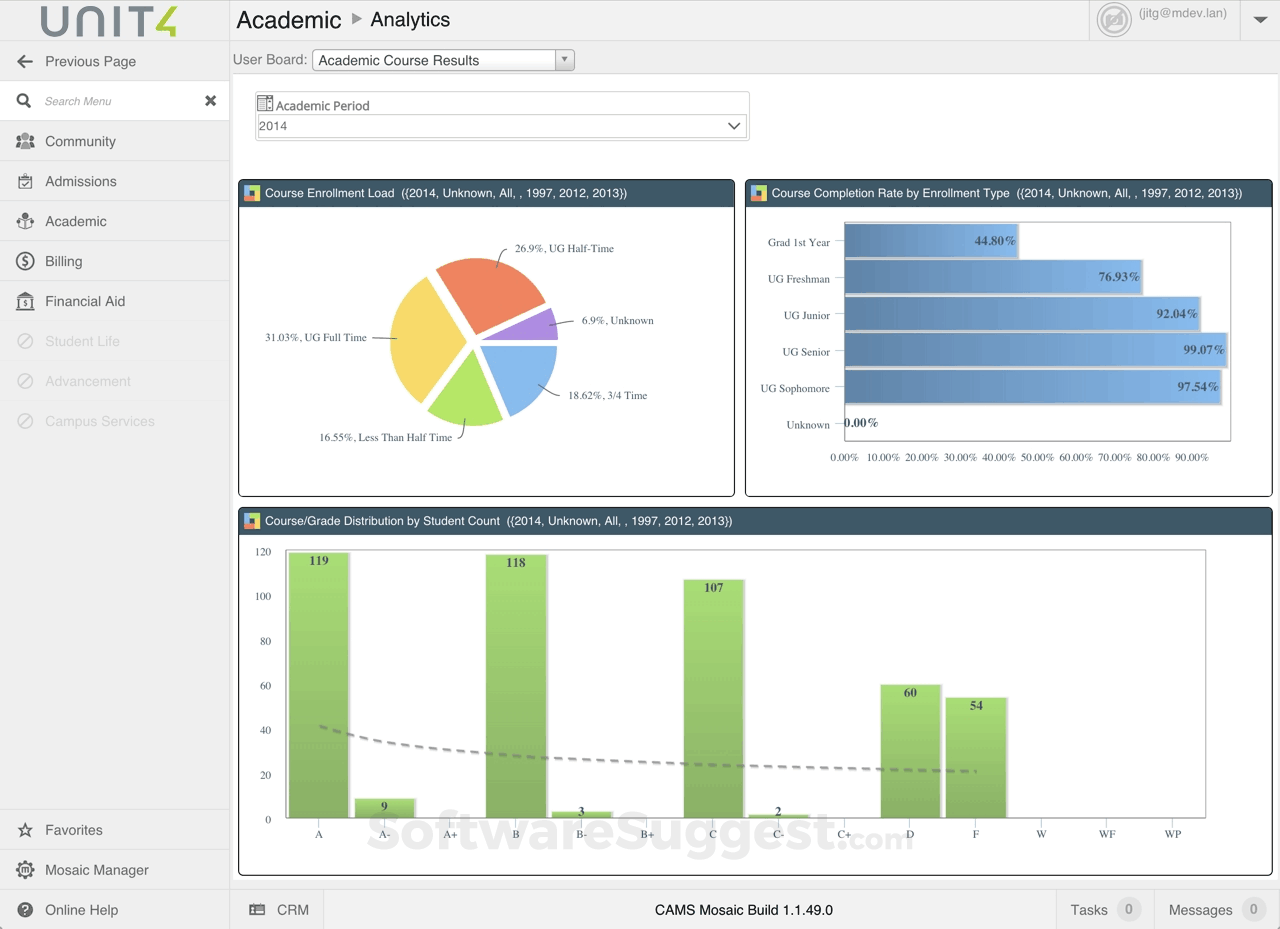Viewport: 1280px width, 929px height.
Task: Open the Admissions section from the sidebar
Action: pyautogui.click(x=24, y=181)
